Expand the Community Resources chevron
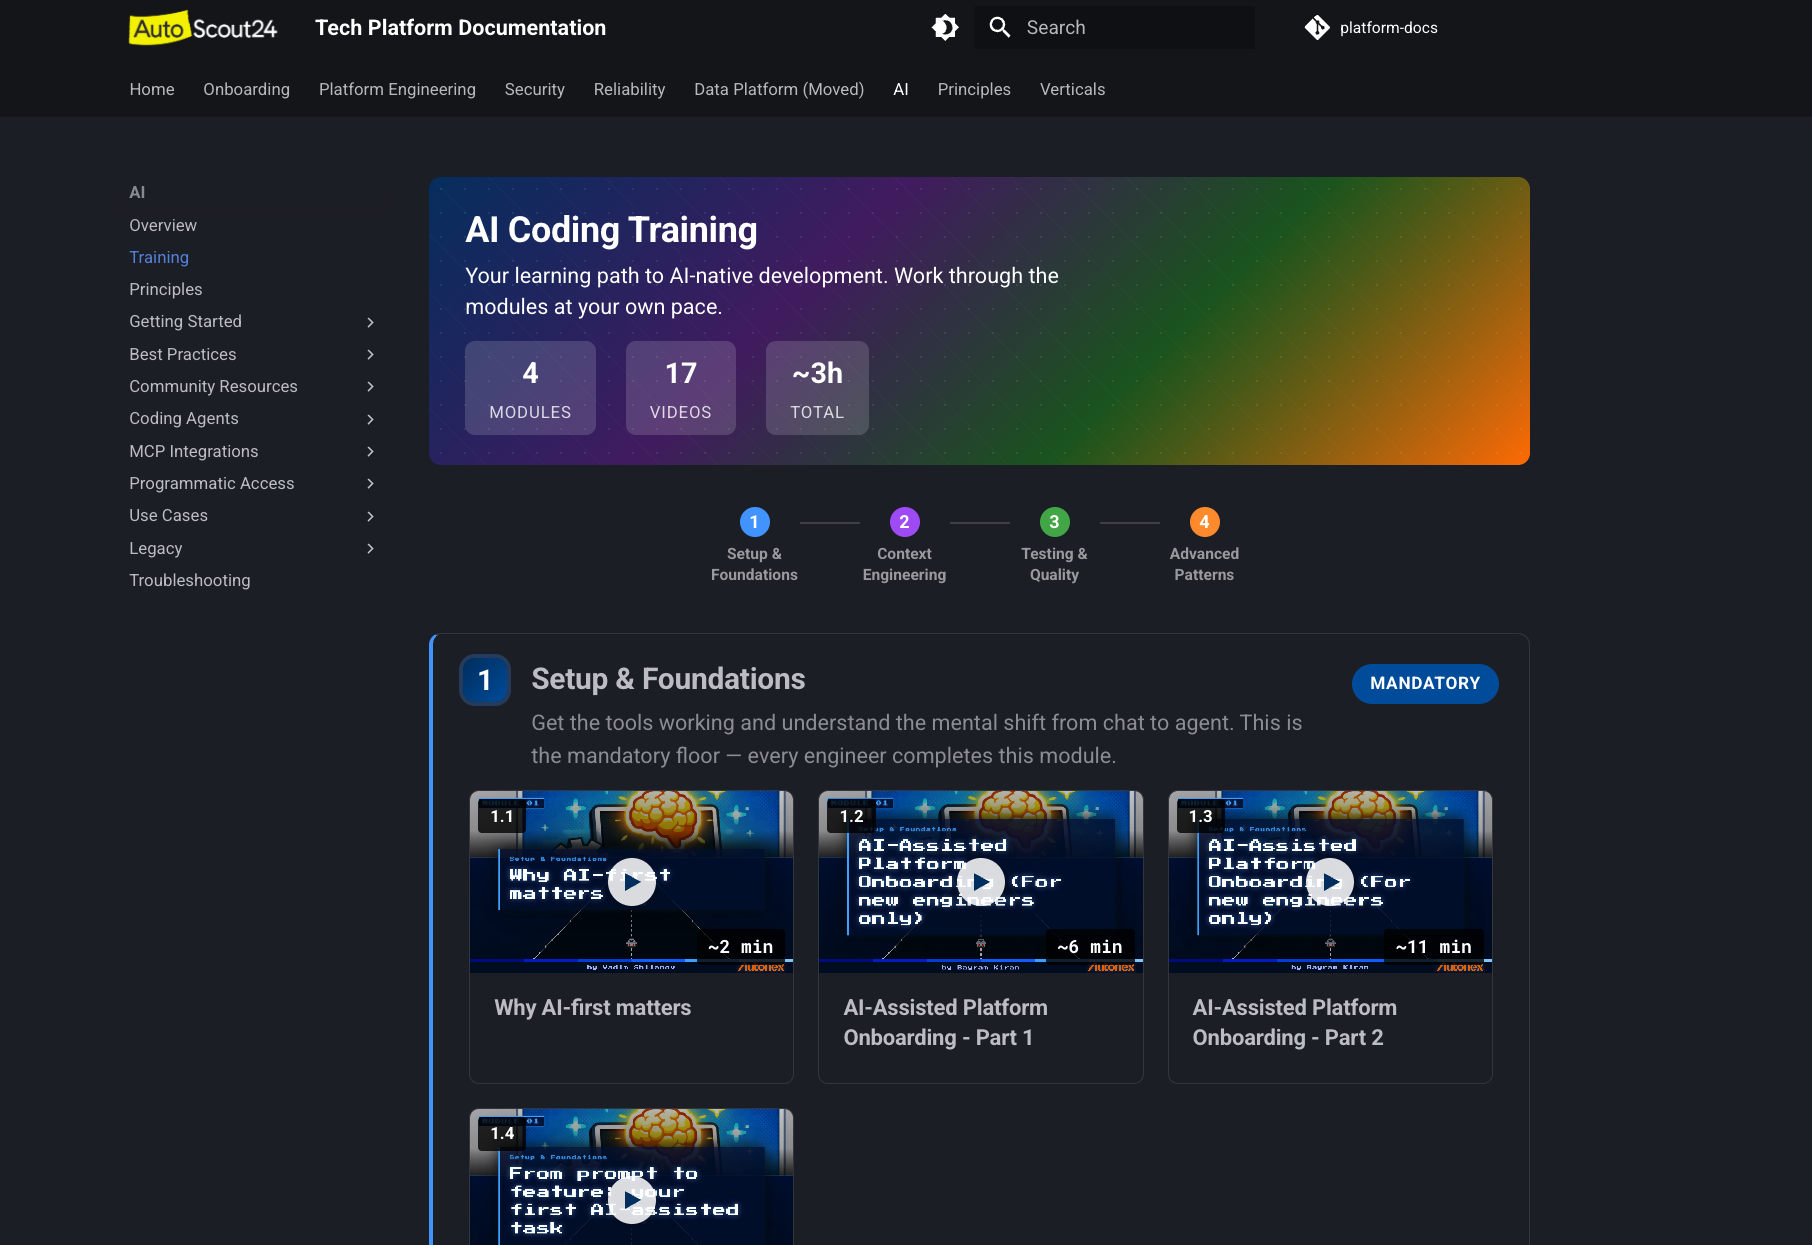The image size is (1812, 1245). coord(370,386)
